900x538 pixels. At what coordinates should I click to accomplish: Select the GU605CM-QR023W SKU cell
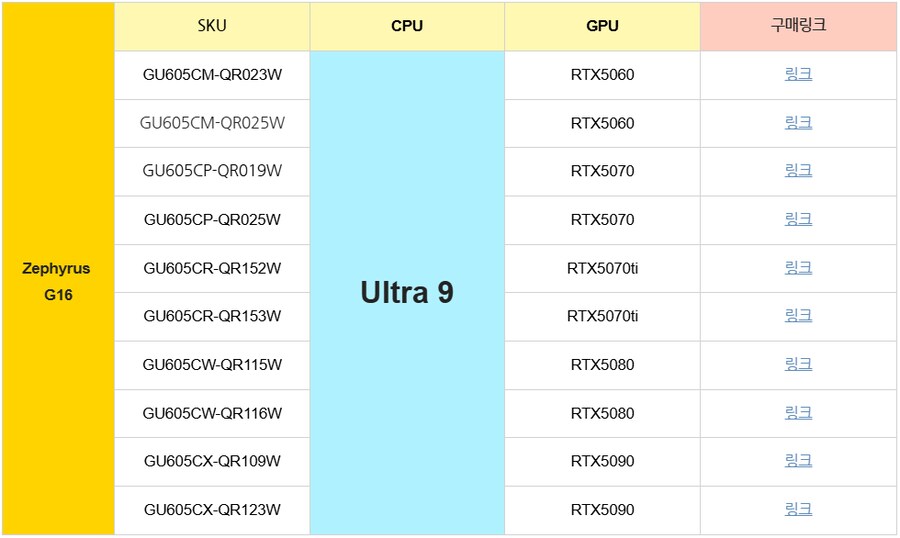[x=212, y=75]
